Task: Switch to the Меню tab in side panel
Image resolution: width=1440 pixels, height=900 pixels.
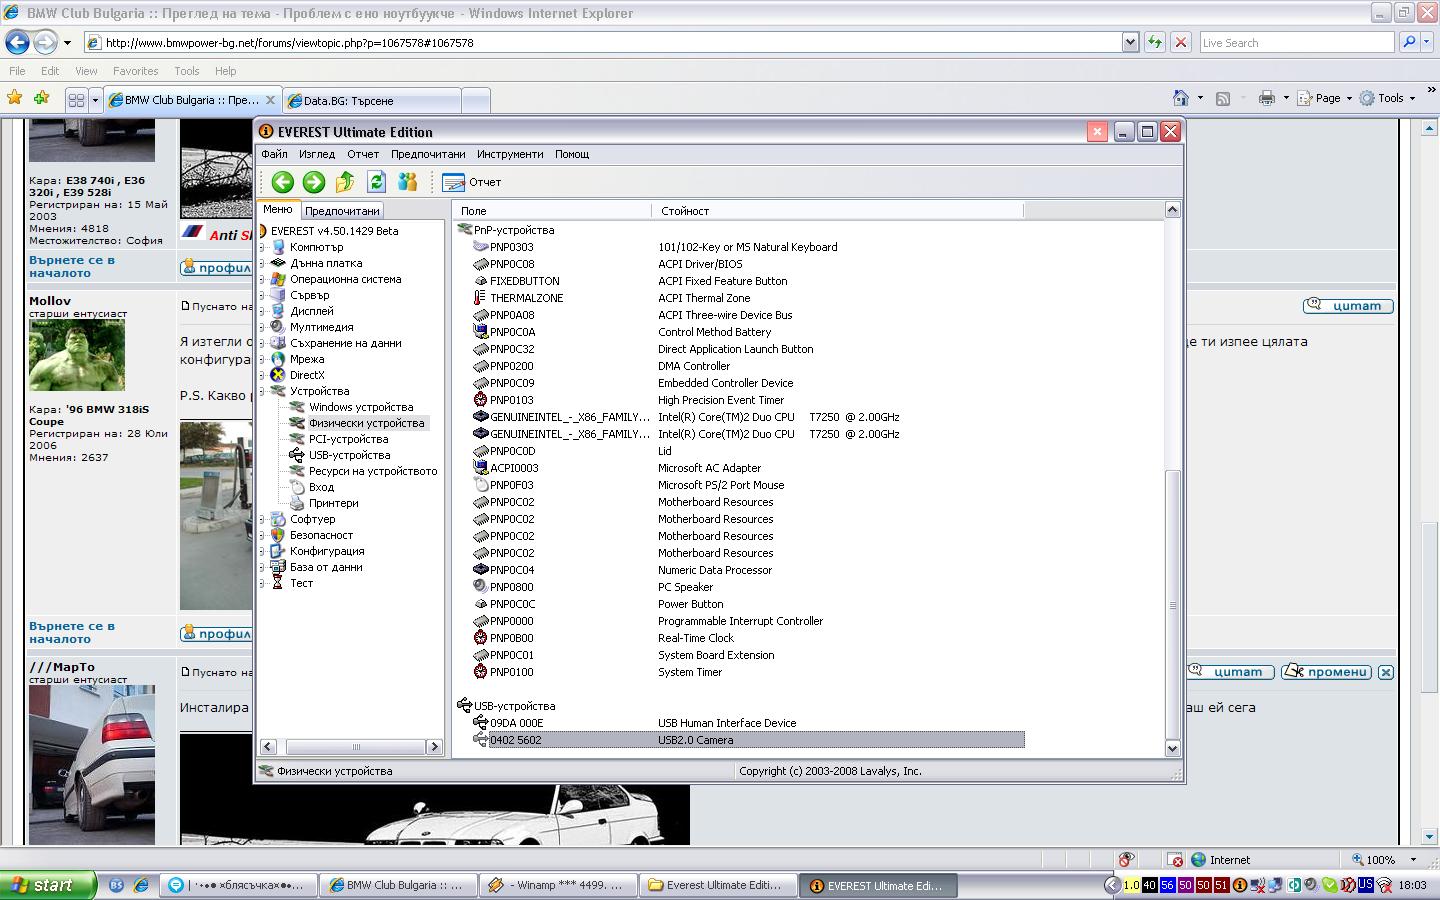Action: [x=278, y=210]
